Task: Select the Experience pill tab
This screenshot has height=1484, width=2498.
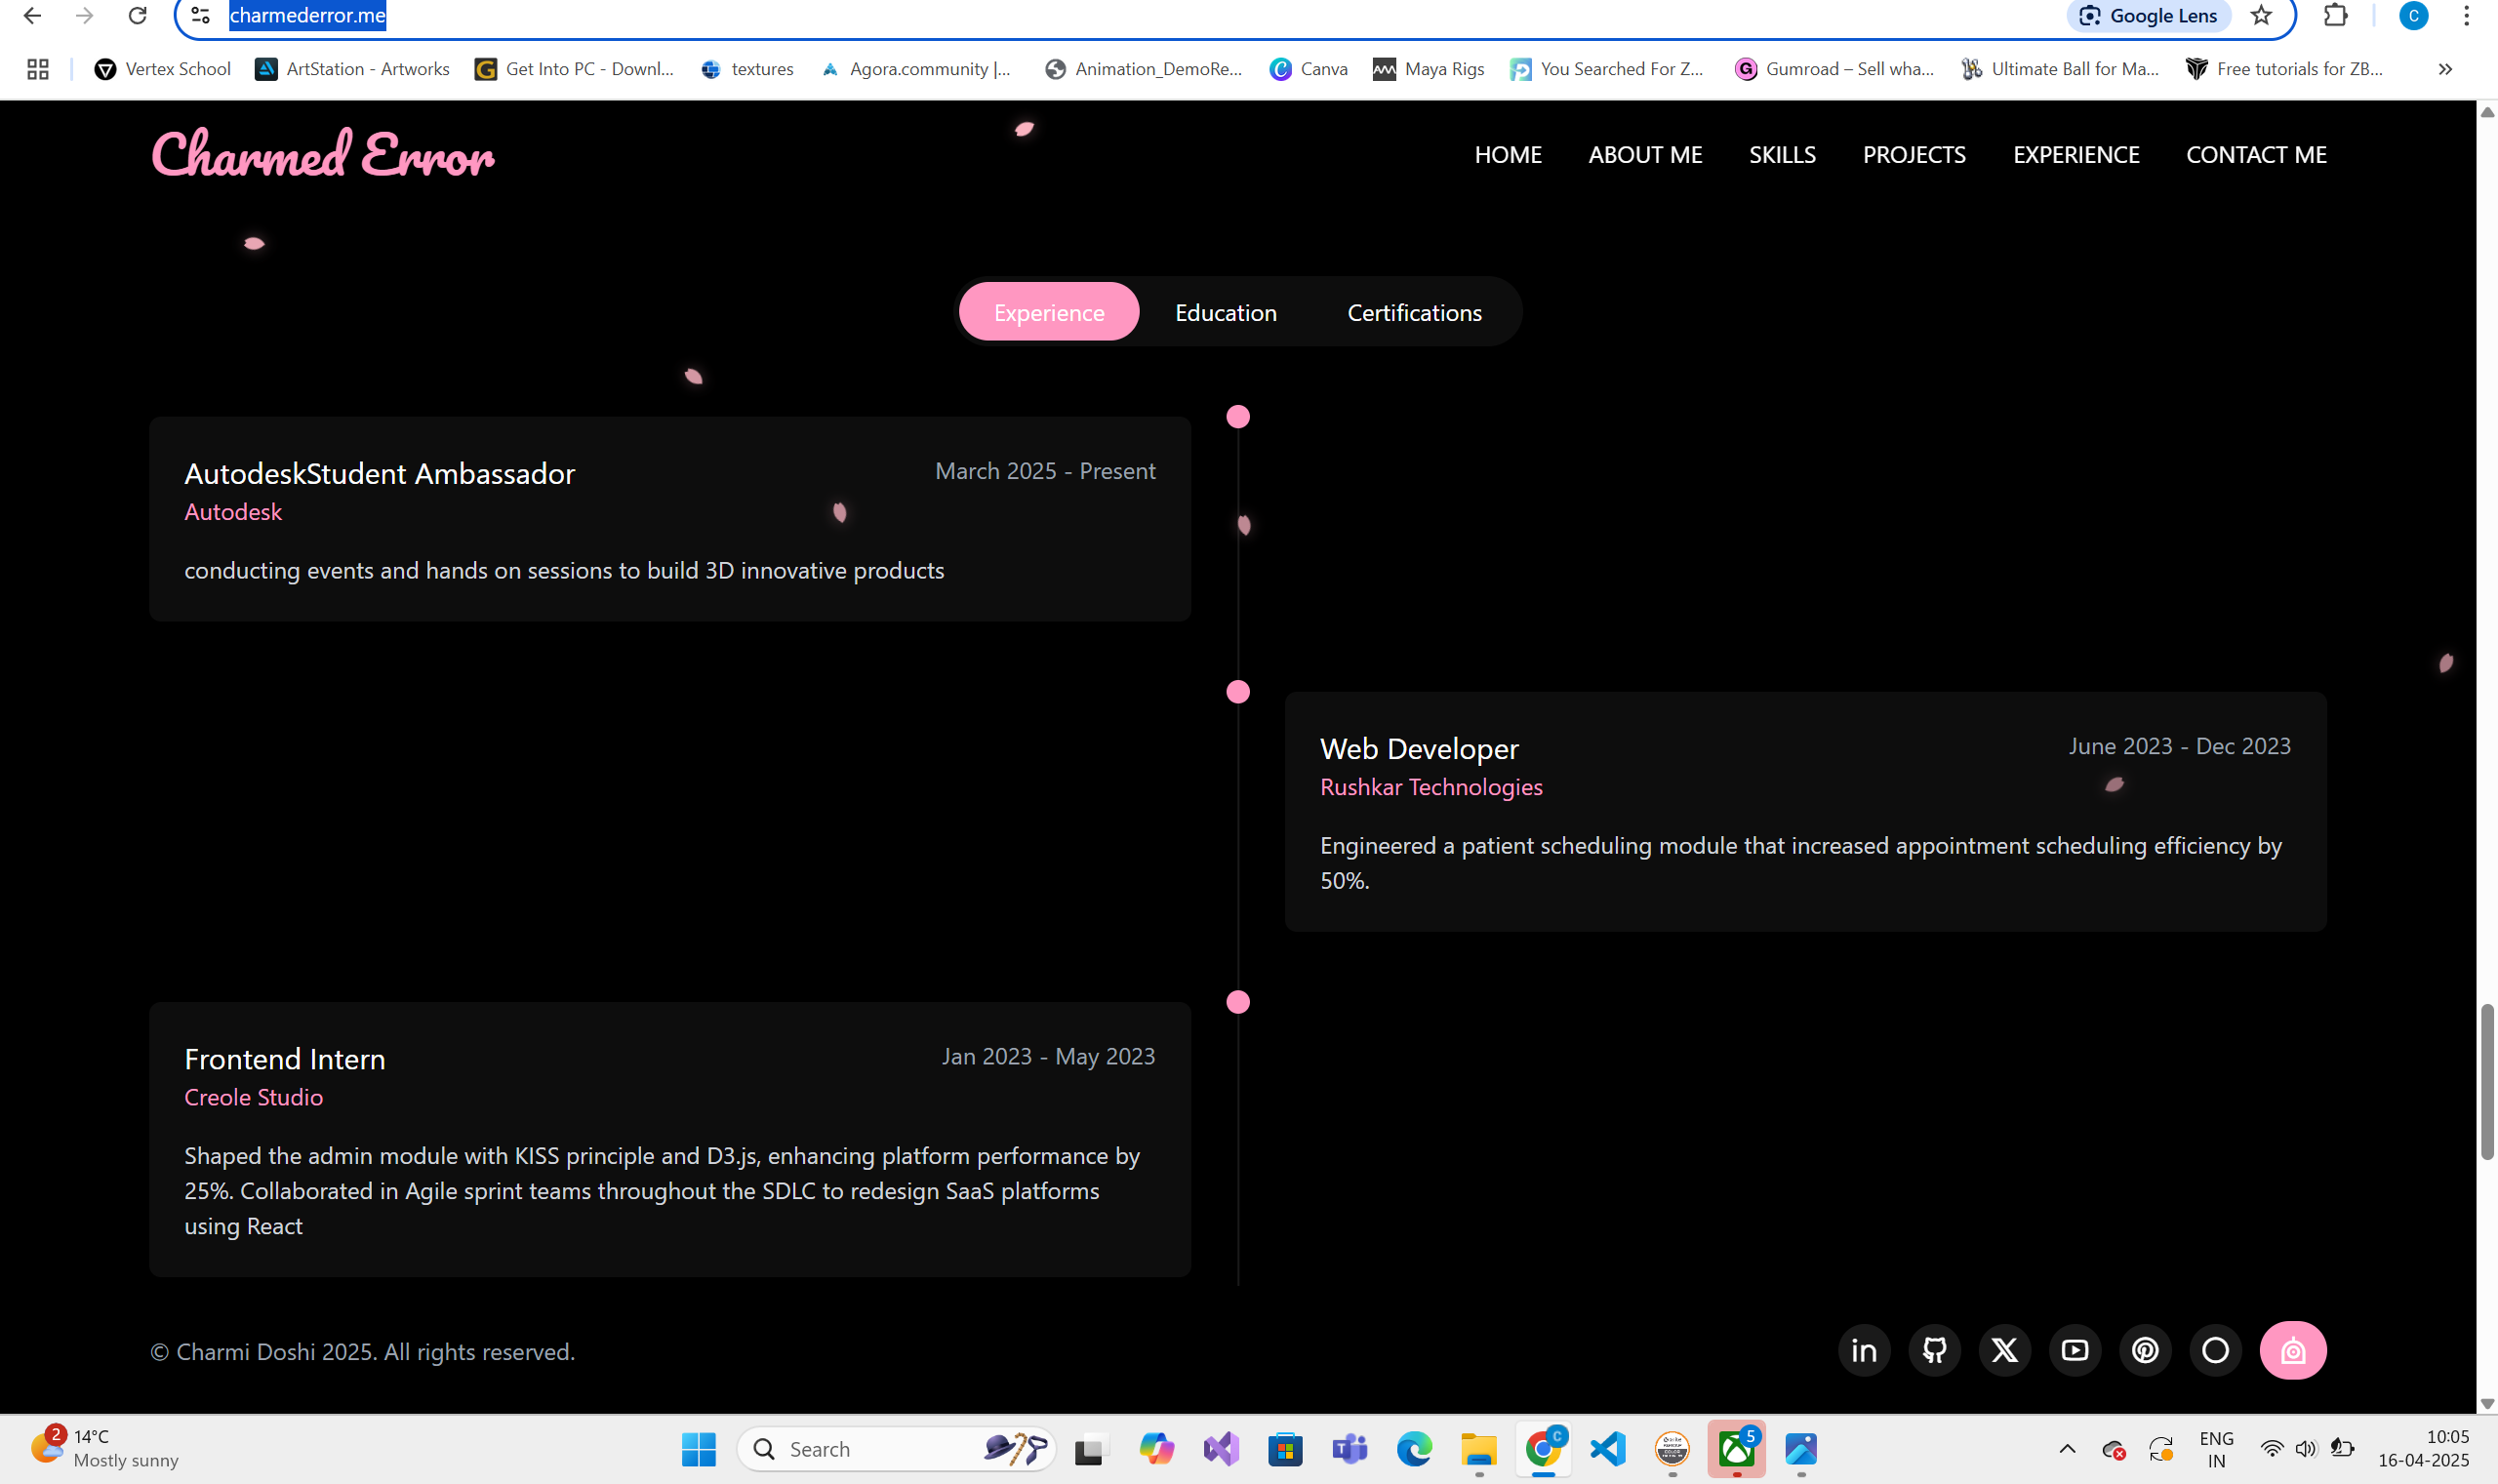Action: click(x=1048, y=313)
